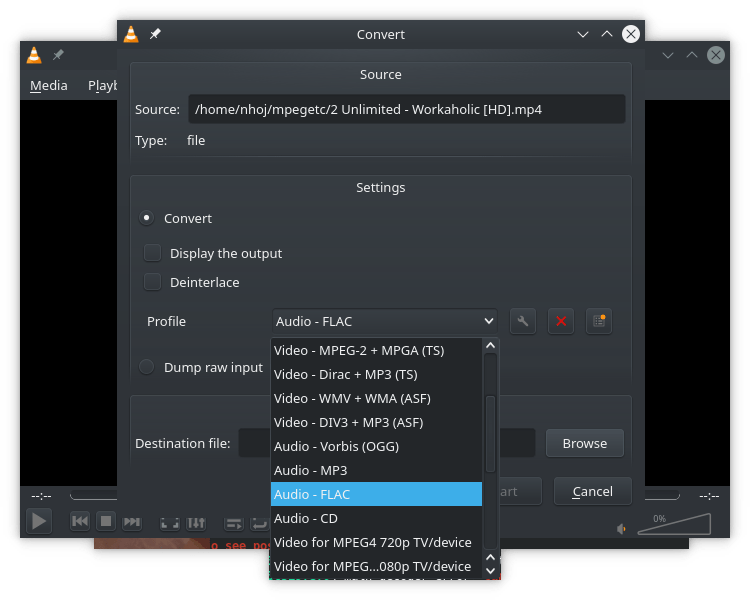Click the seek bar in VLC main window

coord(93,496)
